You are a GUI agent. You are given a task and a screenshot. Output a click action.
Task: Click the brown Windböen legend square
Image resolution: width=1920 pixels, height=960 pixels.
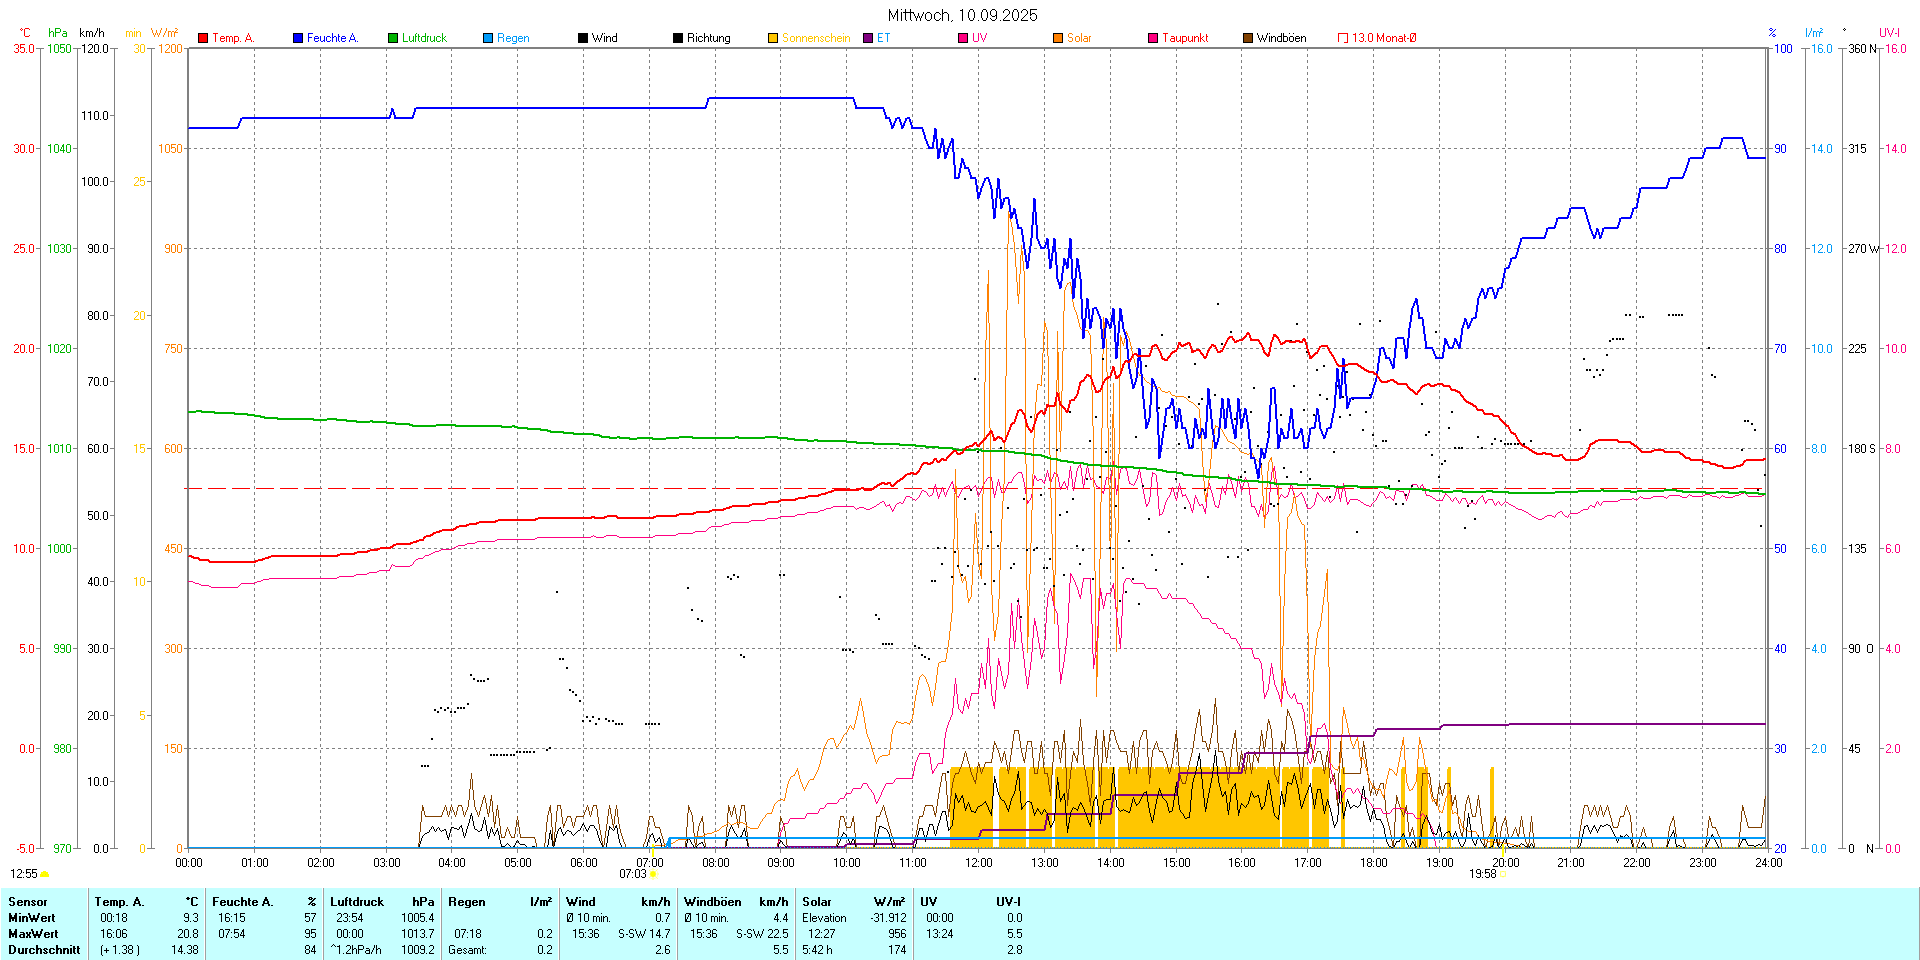[1248, 38]
